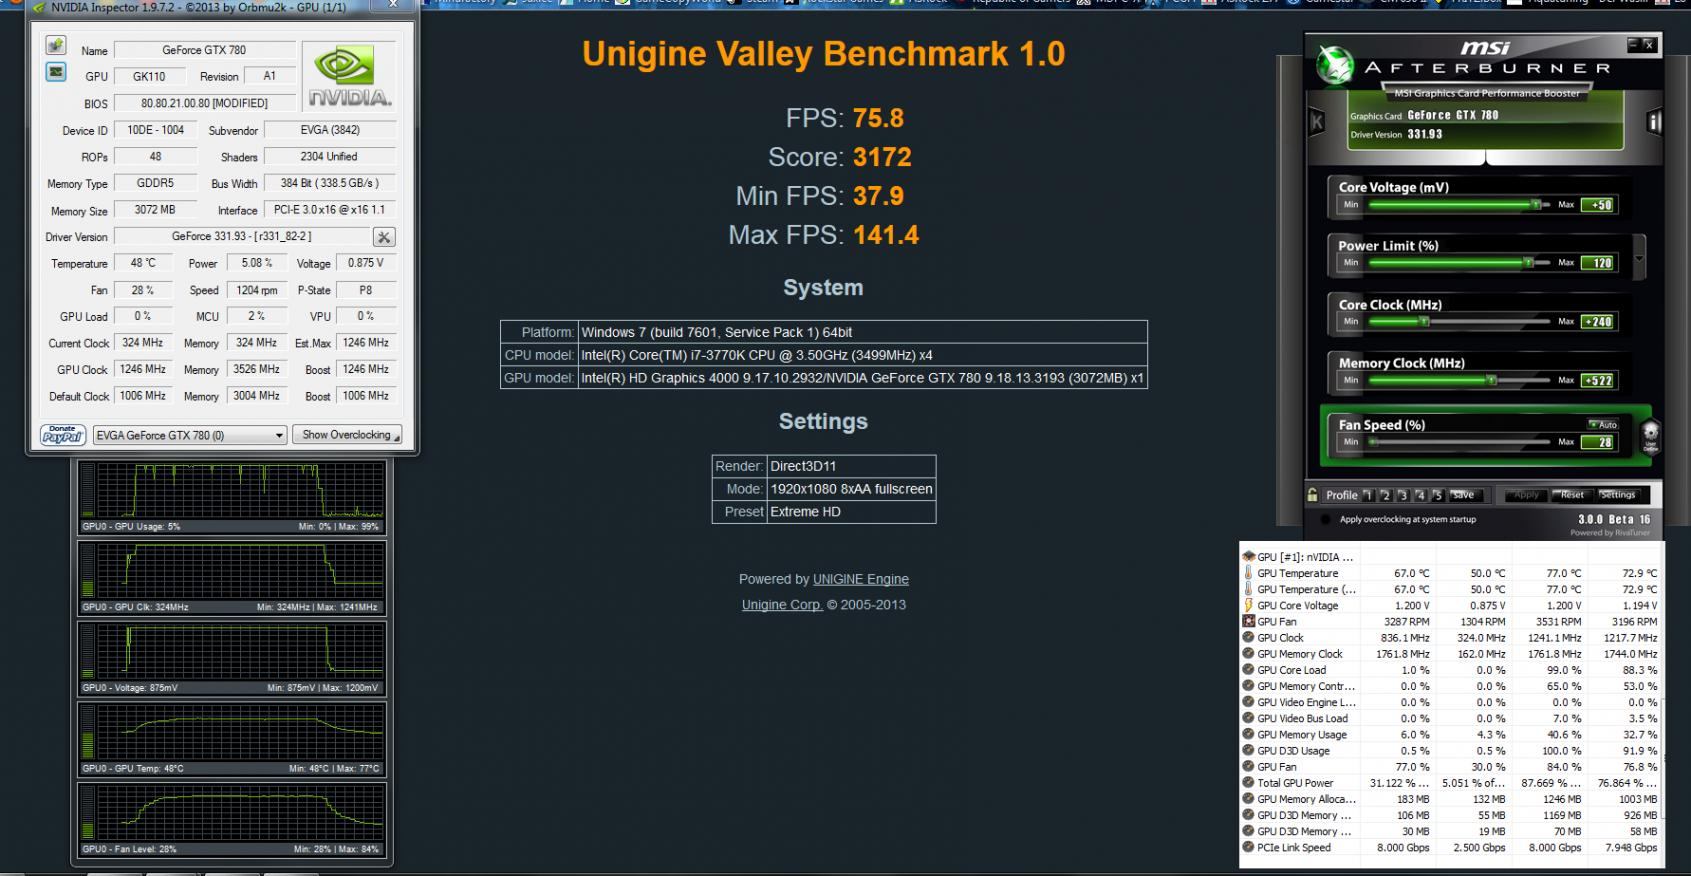This screenshot has width=1691, height=876.
Task: Click Fan Speed value field 28
Action: pos(1598,442)
